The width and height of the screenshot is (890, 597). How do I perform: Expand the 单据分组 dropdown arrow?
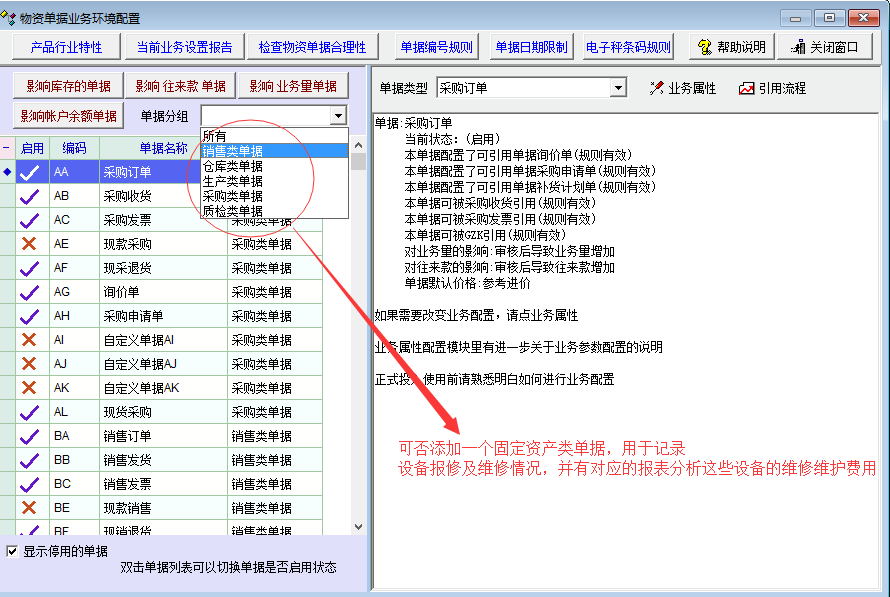coord(338,116)
